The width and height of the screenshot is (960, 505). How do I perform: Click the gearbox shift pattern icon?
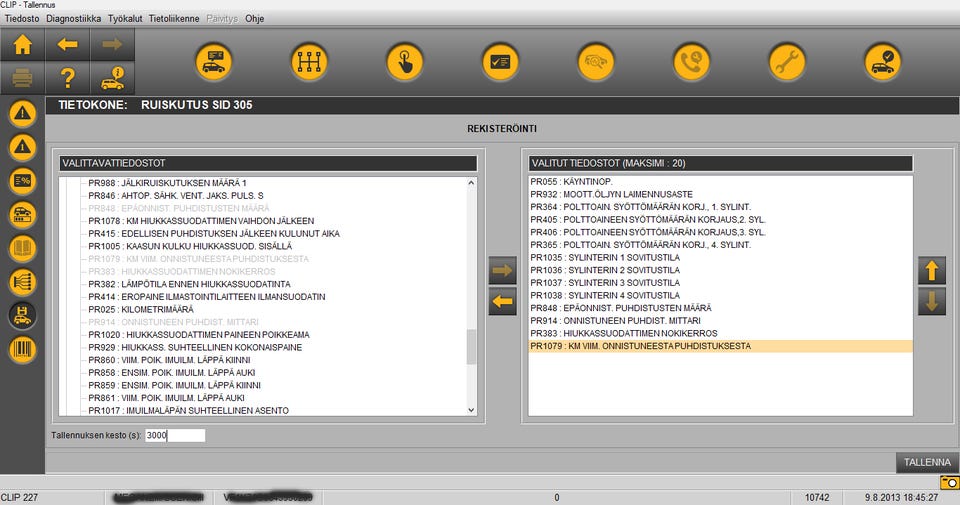pyautogui.click(x=309, y=62)
